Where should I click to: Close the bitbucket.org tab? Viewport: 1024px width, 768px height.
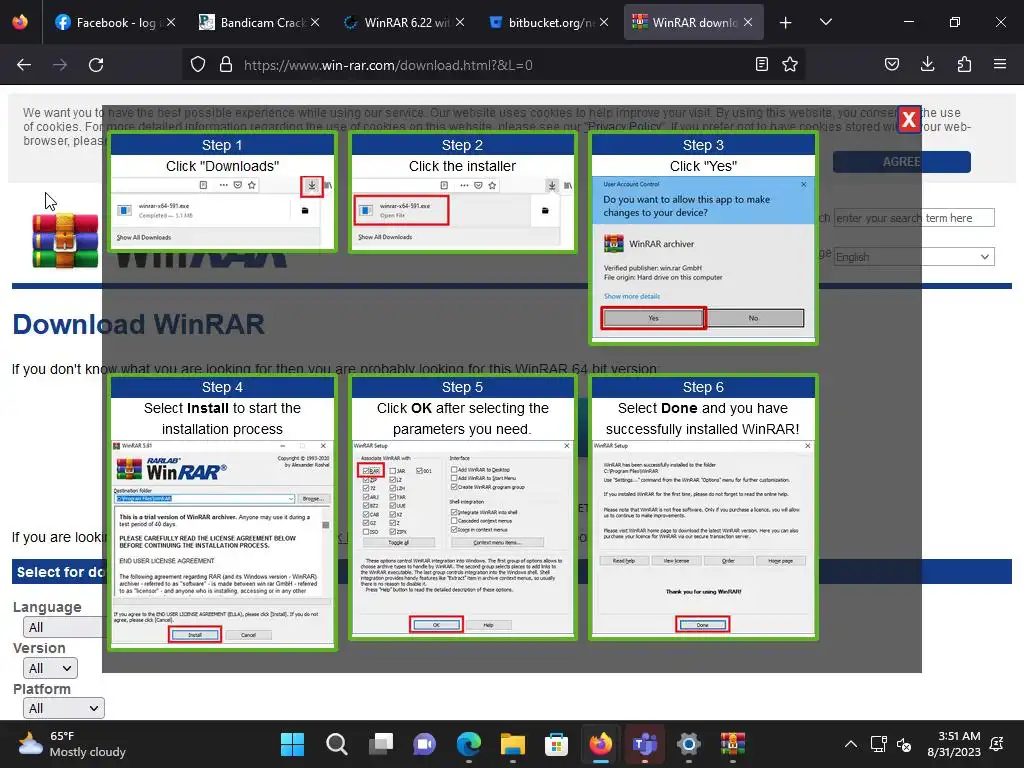[x=604, y=22]
